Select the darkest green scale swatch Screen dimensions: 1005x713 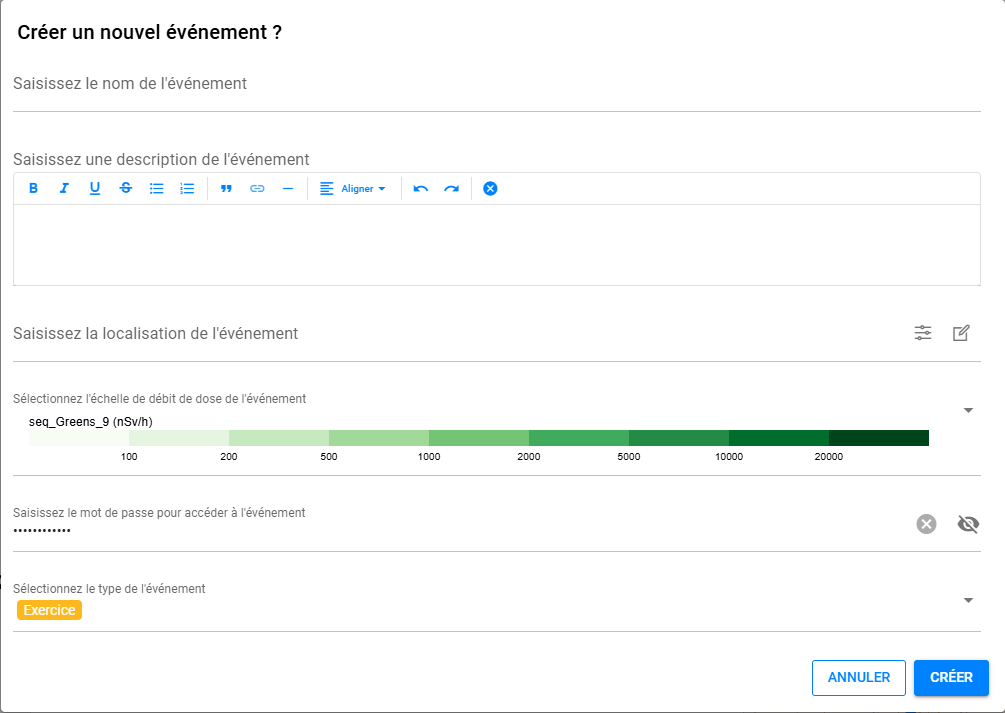coord(878,438)
